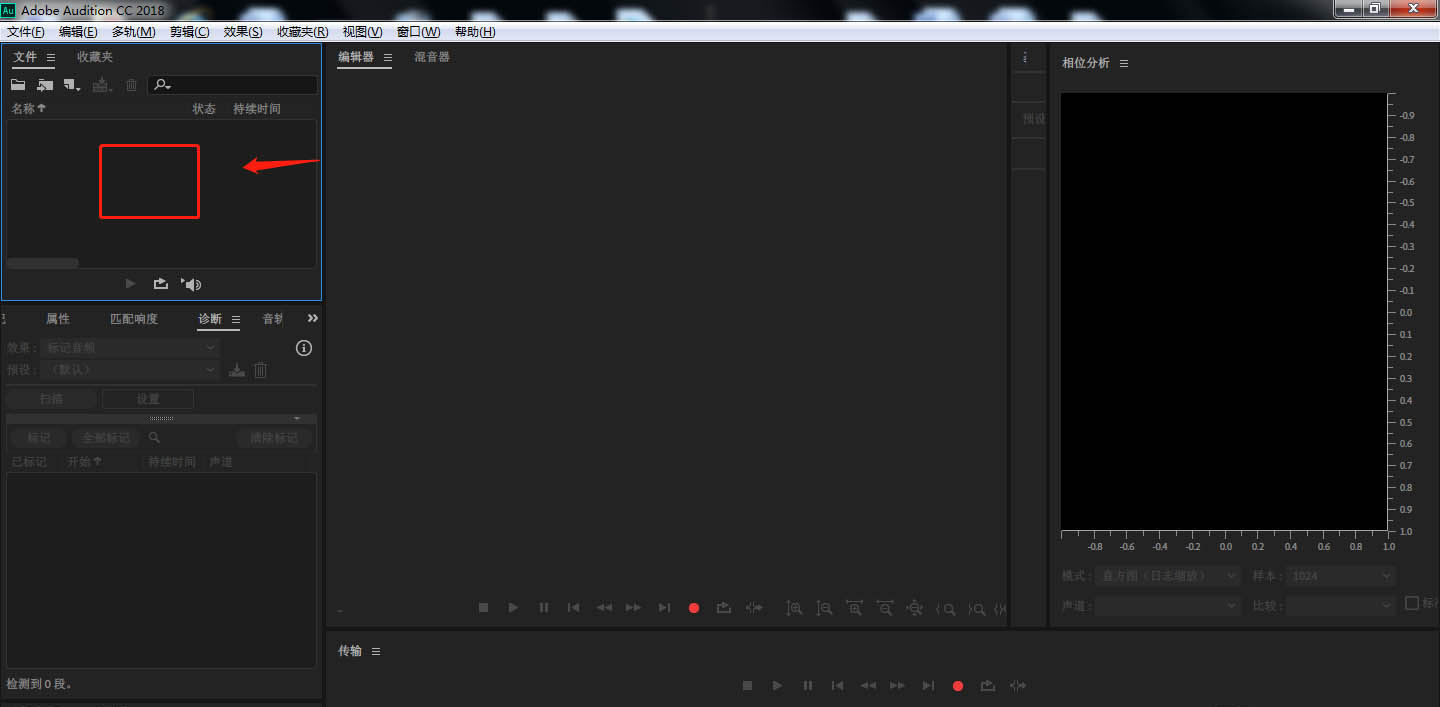Image resolution: width=1440 pixels, height=707 pixels.
Task: Open the 文件 panel menu icon
Action: [x=51, y=57]
